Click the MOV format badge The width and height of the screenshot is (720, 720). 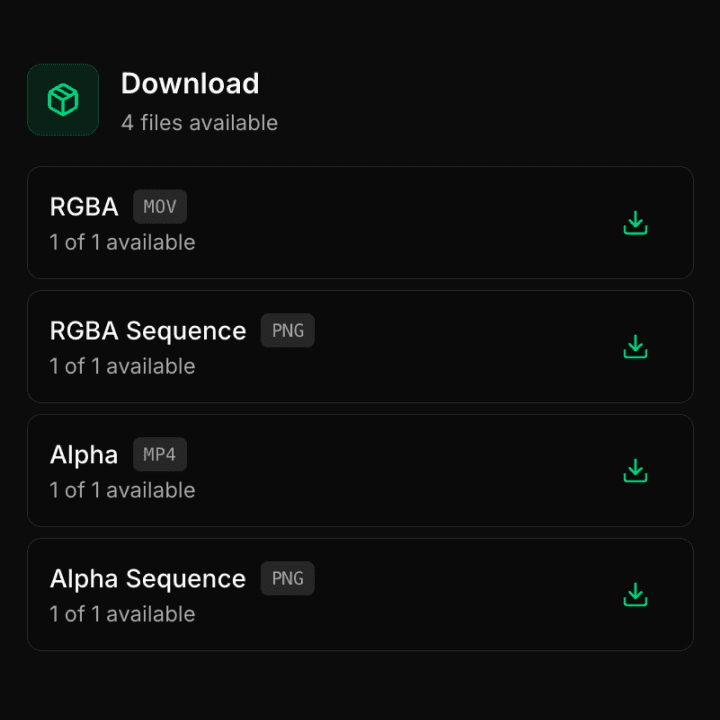[x=160, y=207]
